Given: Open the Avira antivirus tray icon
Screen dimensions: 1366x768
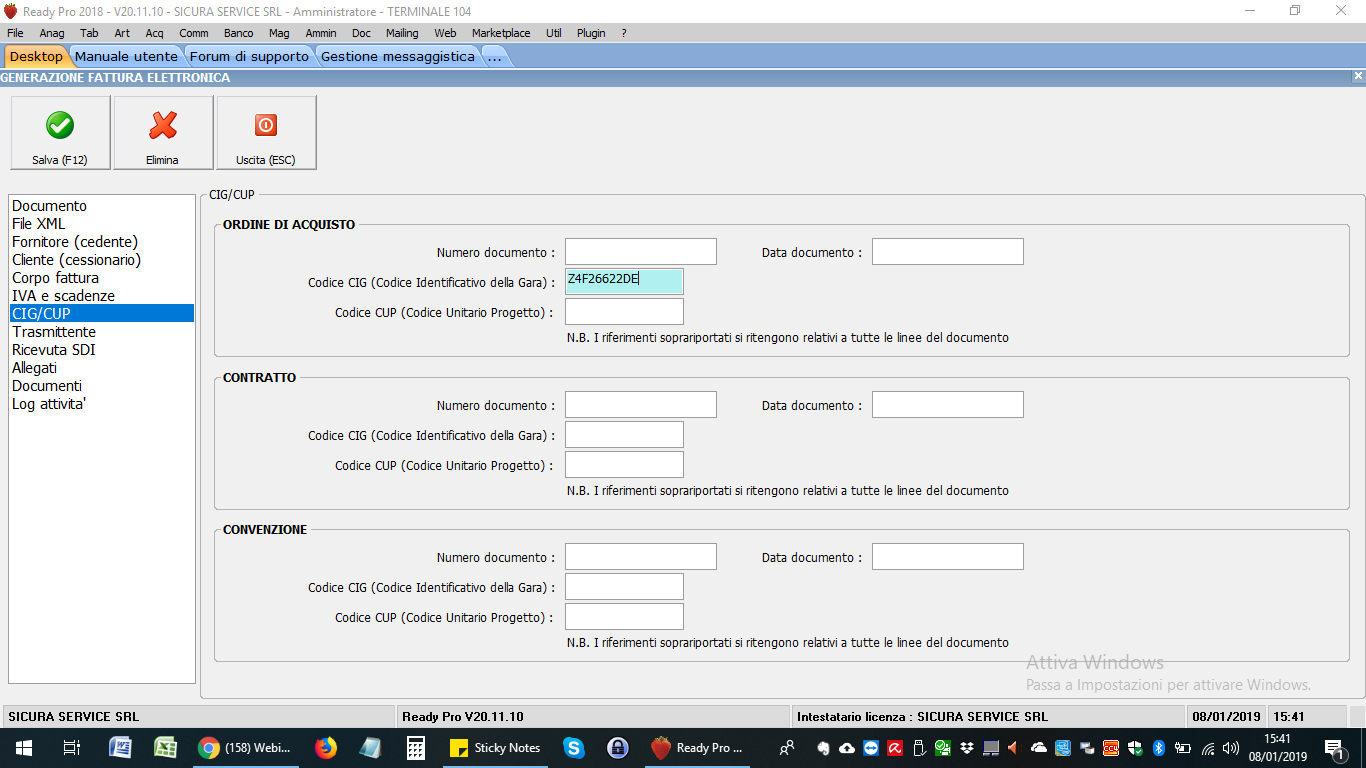Looking at the screenshot, I should tap(895, 748).
